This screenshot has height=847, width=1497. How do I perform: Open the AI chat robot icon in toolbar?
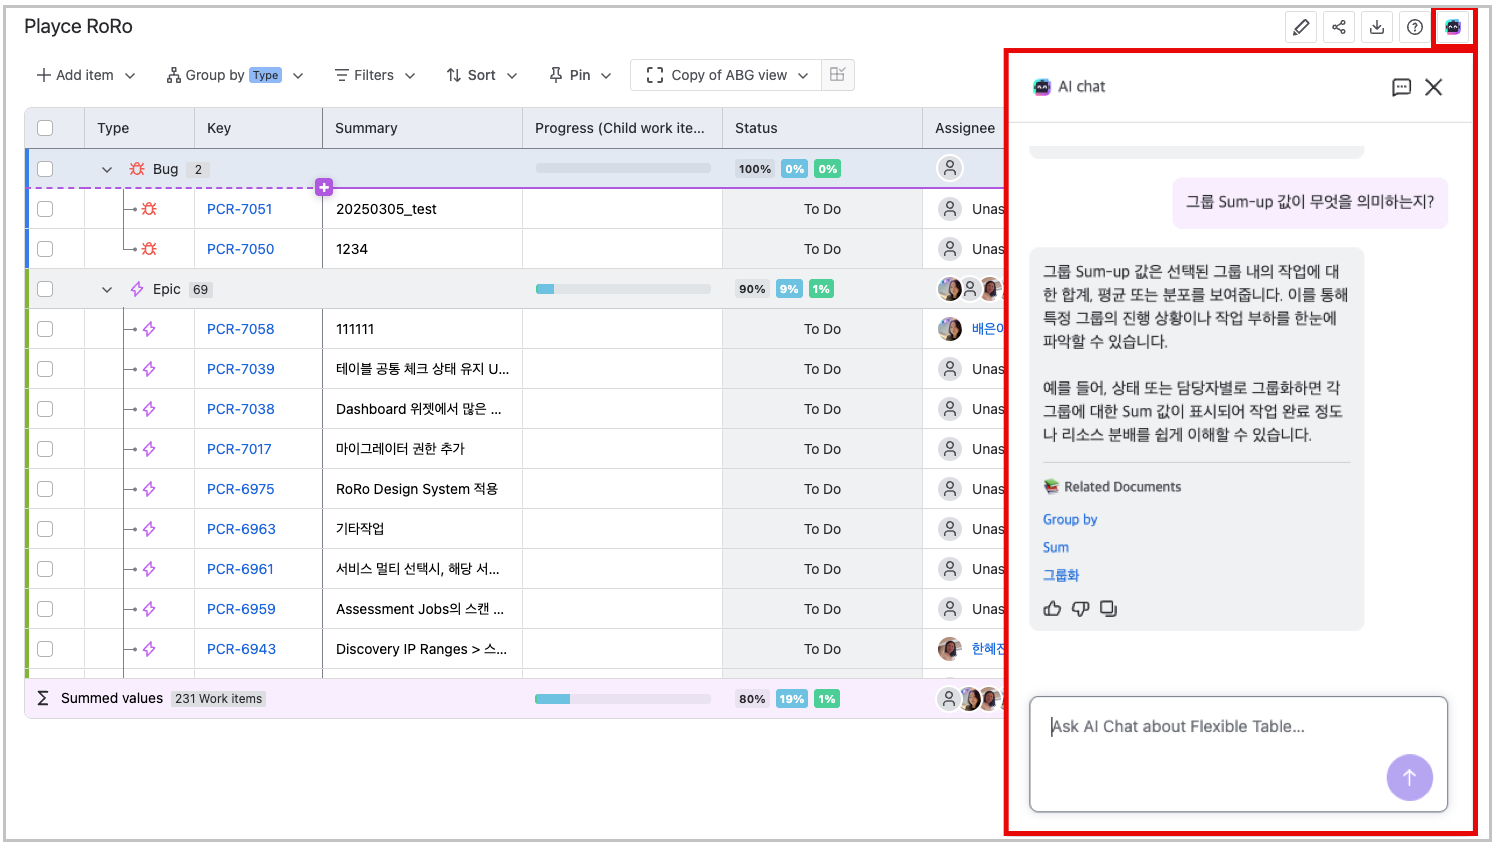[1452, 26]
